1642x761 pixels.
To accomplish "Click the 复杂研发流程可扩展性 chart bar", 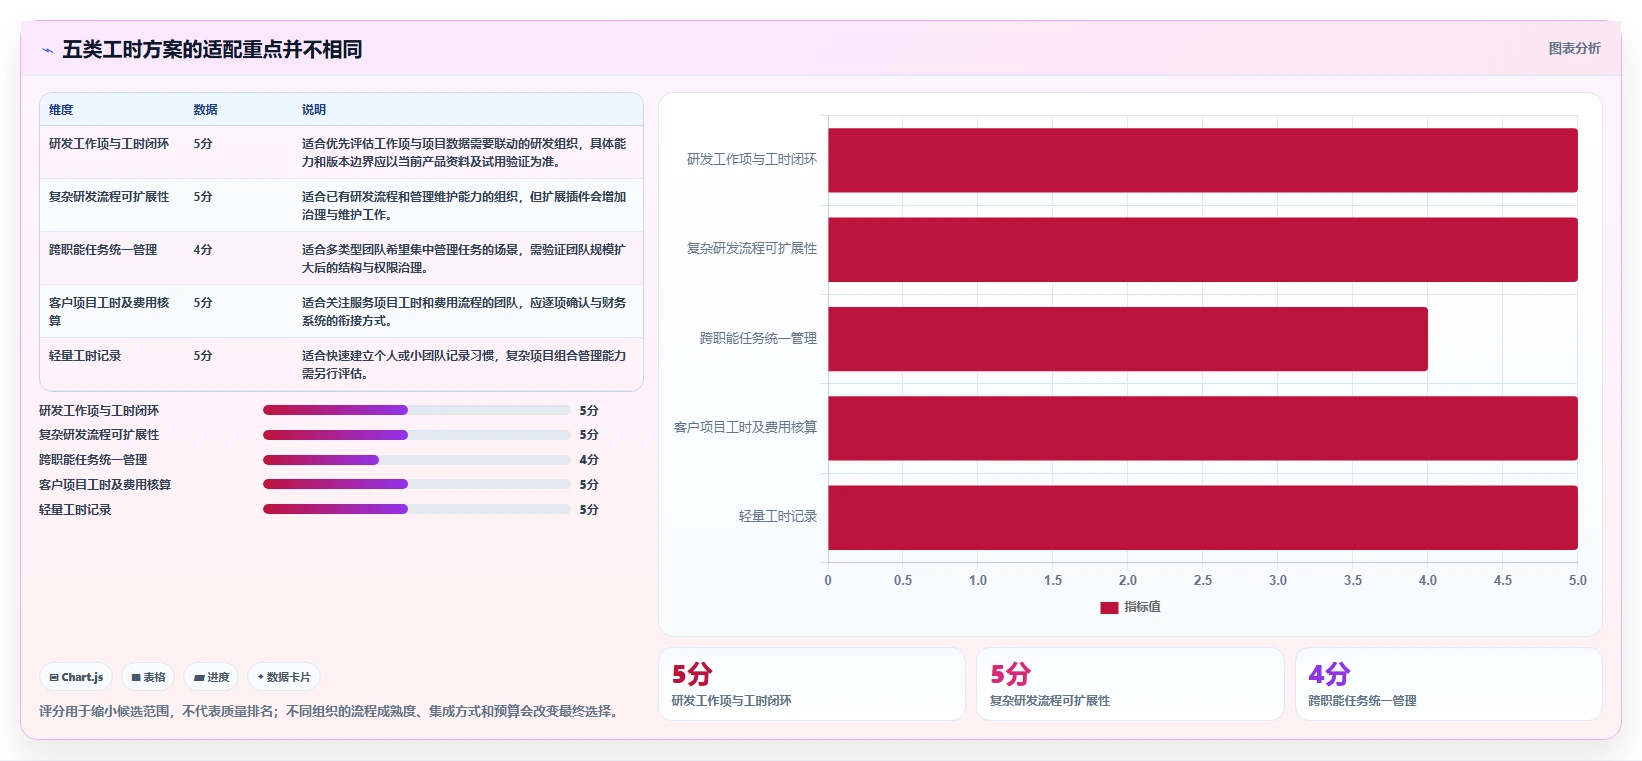I will point(1202,249).
